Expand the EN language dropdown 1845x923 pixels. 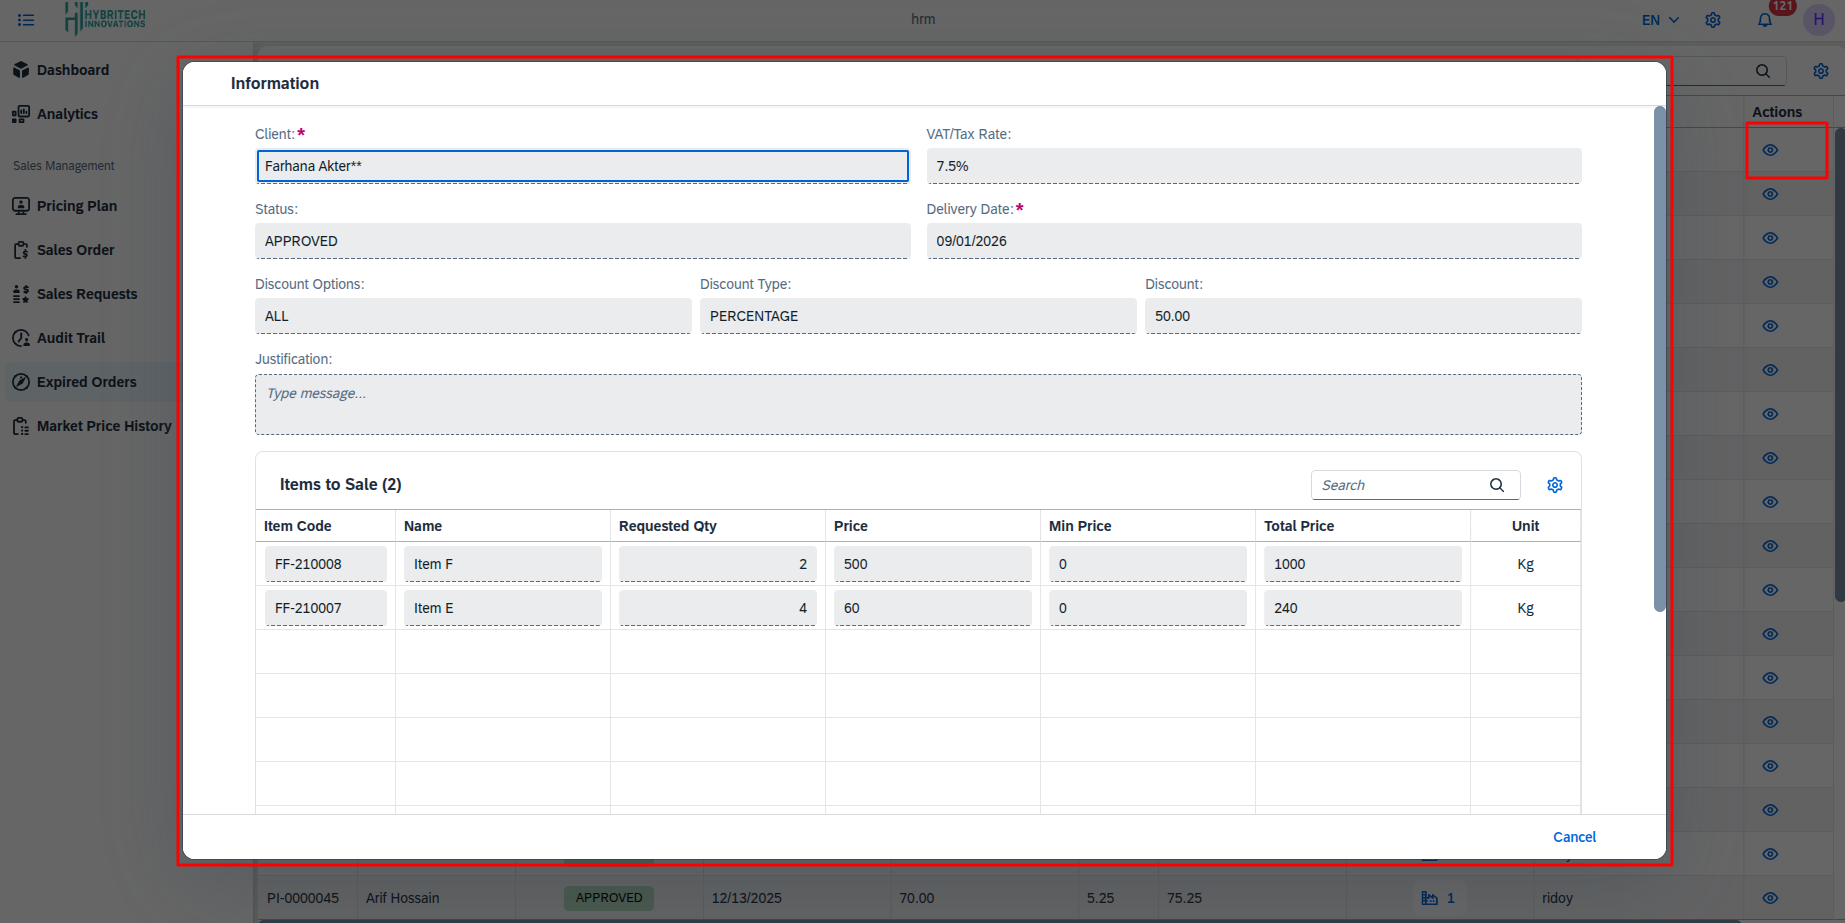(x=1660, y=20)
